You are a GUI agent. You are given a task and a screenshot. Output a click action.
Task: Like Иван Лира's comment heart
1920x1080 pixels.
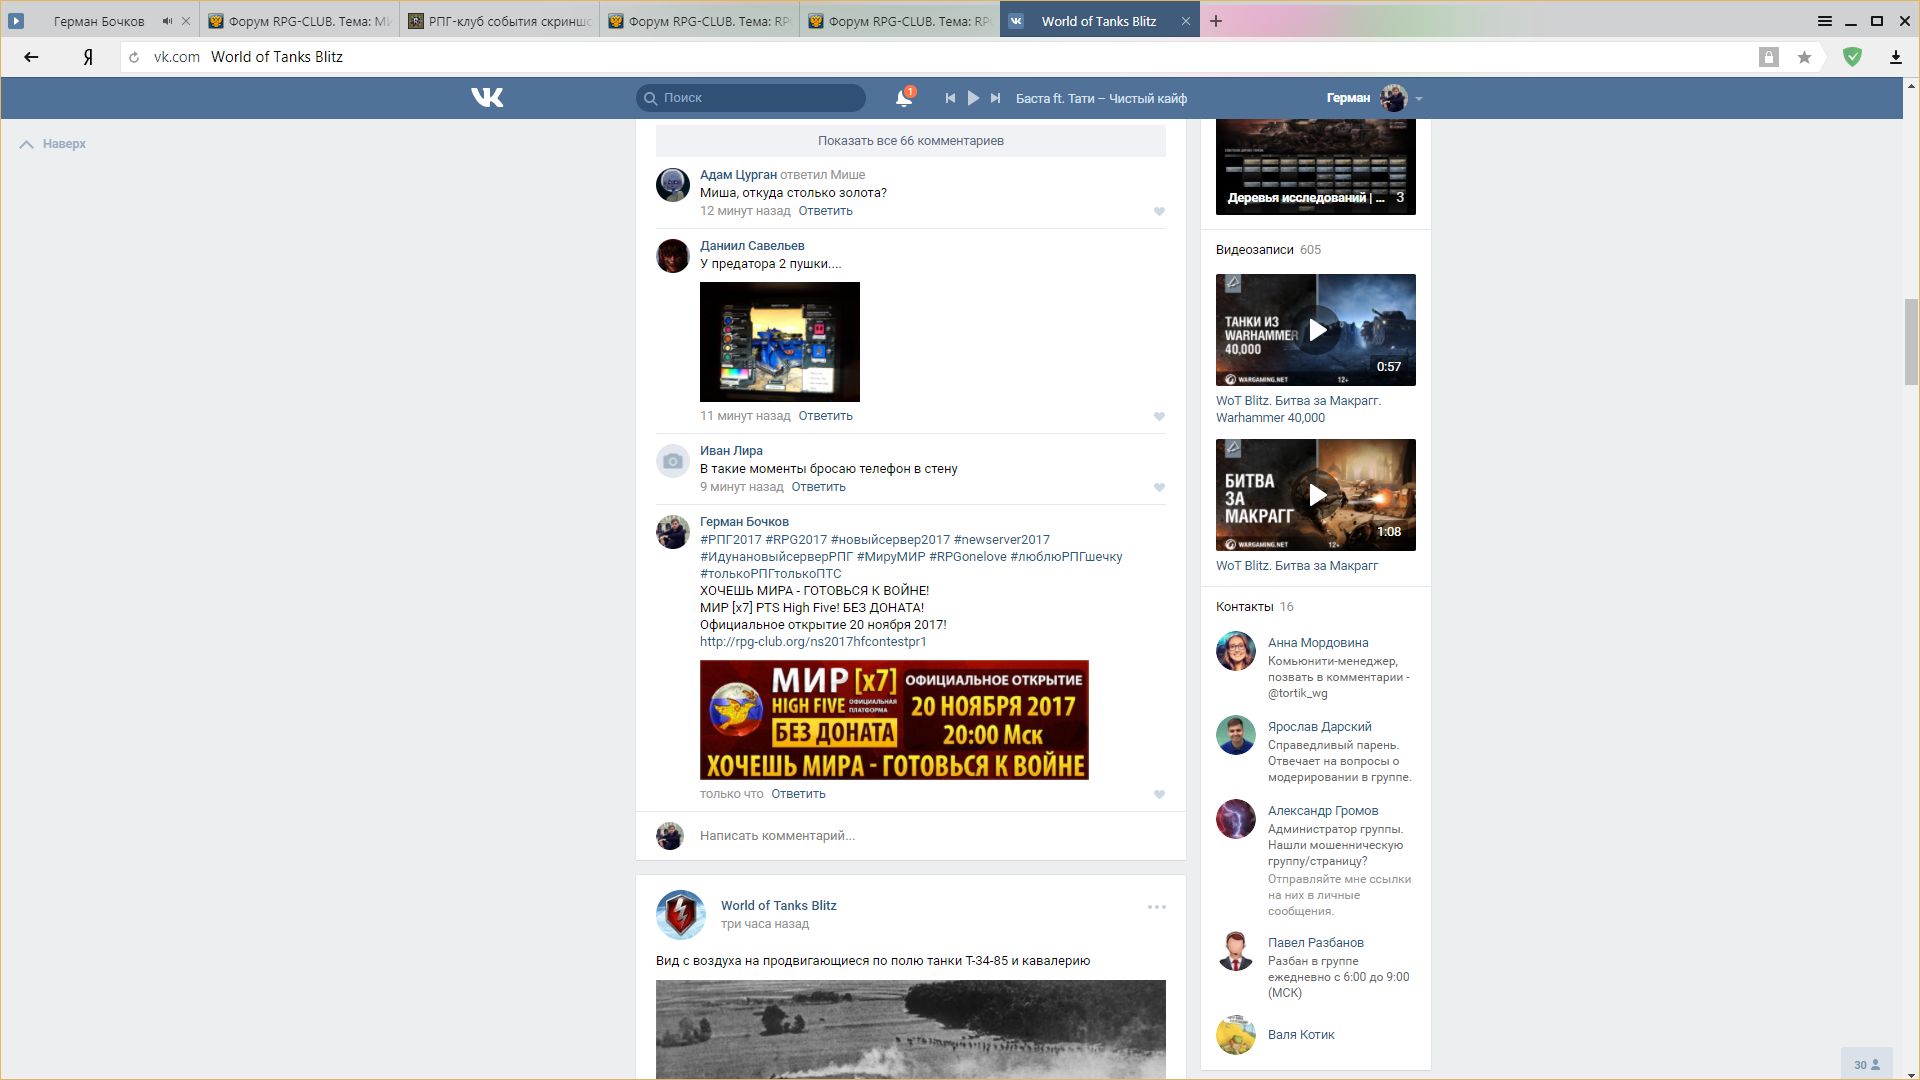click(1159, 487)
